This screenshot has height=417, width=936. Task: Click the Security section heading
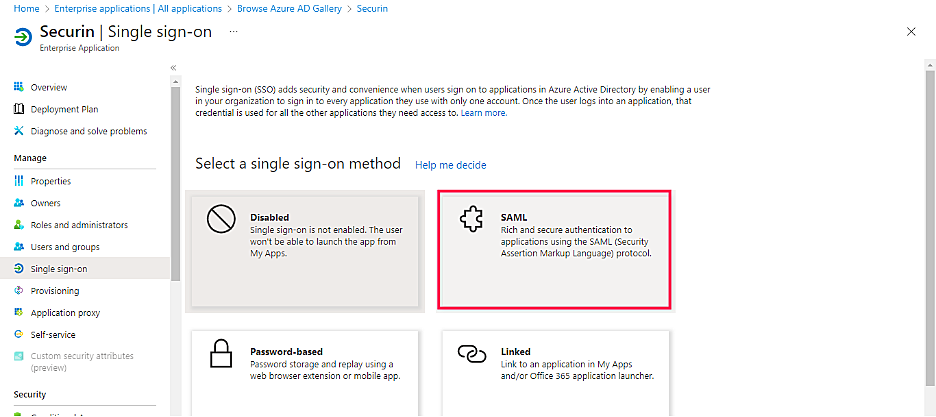tap(30, 394)
